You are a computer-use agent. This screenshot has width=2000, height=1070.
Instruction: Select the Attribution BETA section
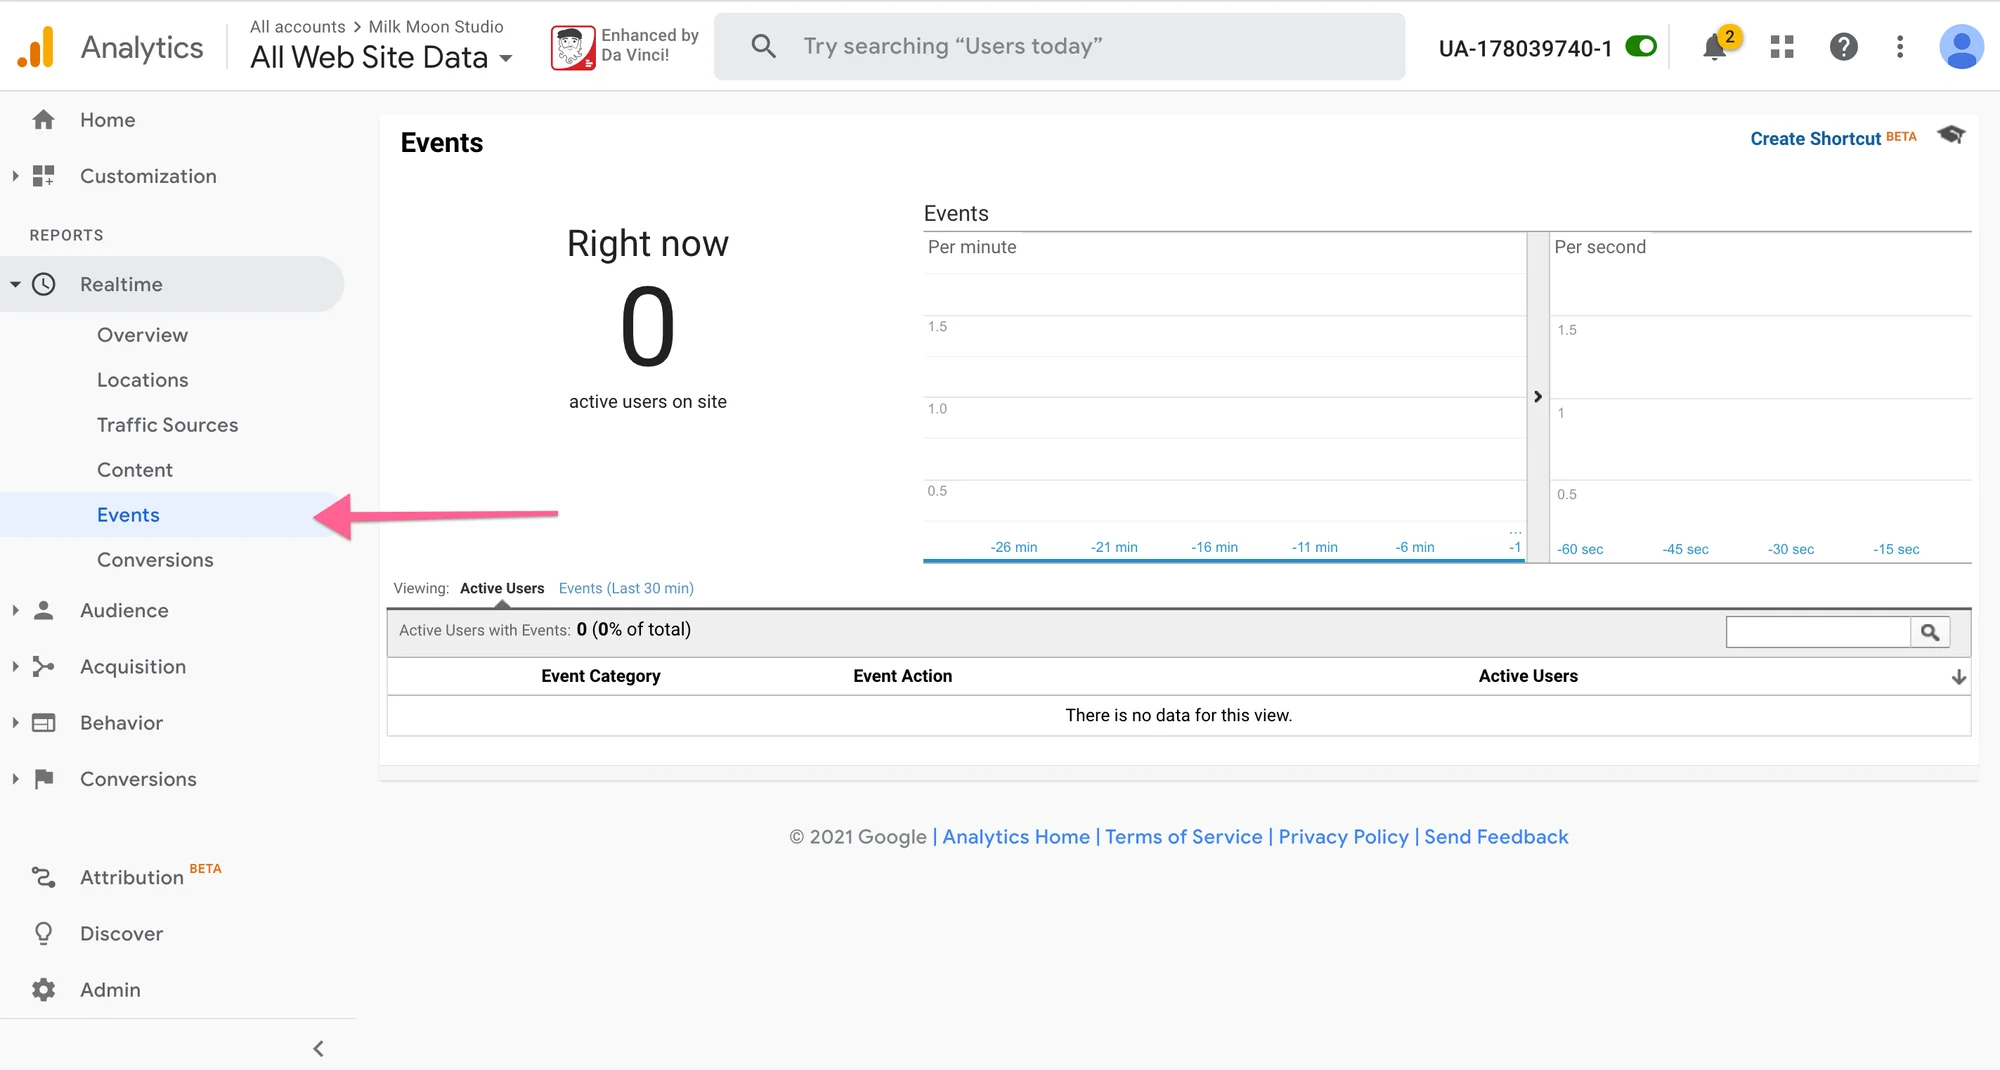pos(131,877)
